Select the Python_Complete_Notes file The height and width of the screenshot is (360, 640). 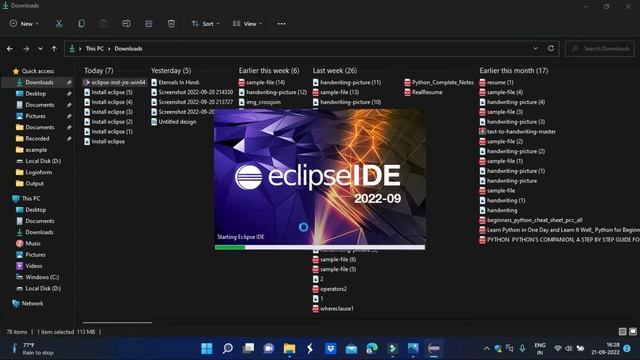click(x=439, y=82)
